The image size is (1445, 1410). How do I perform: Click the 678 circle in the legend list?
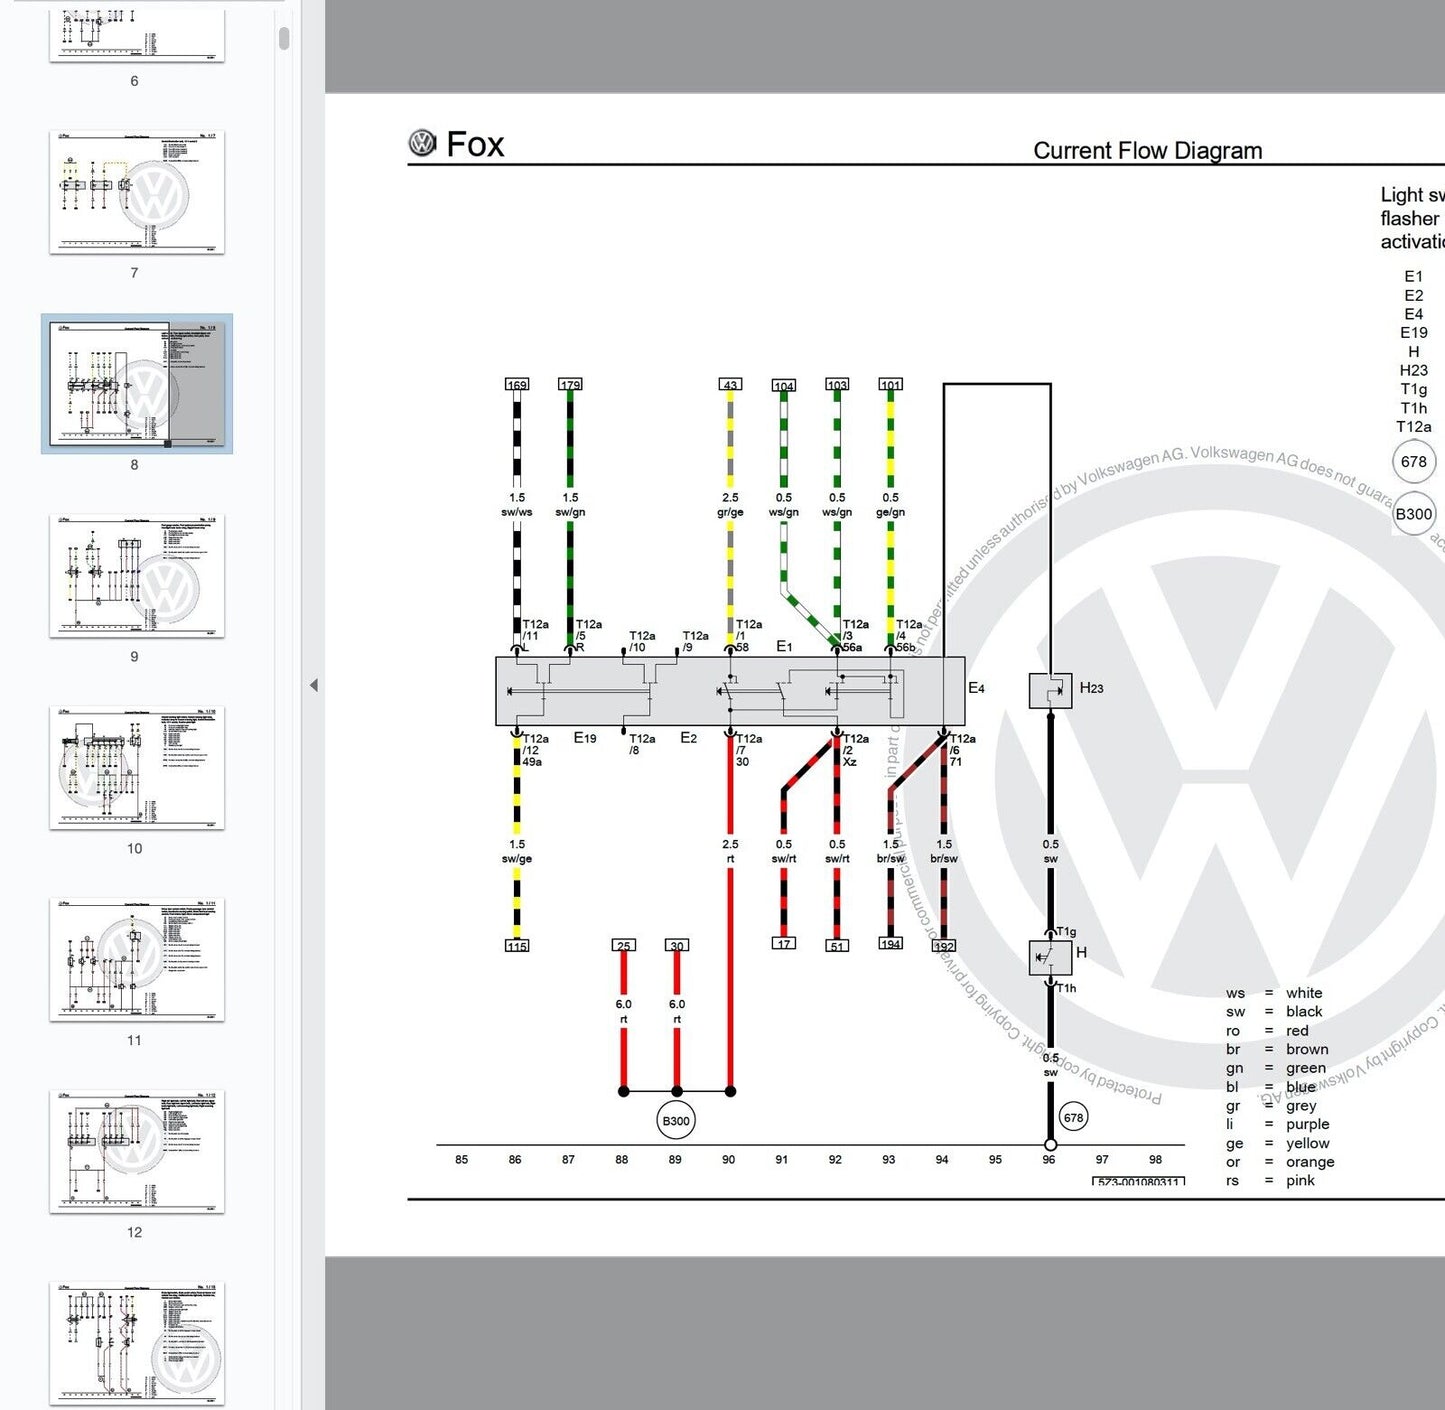click(1413, 462)
